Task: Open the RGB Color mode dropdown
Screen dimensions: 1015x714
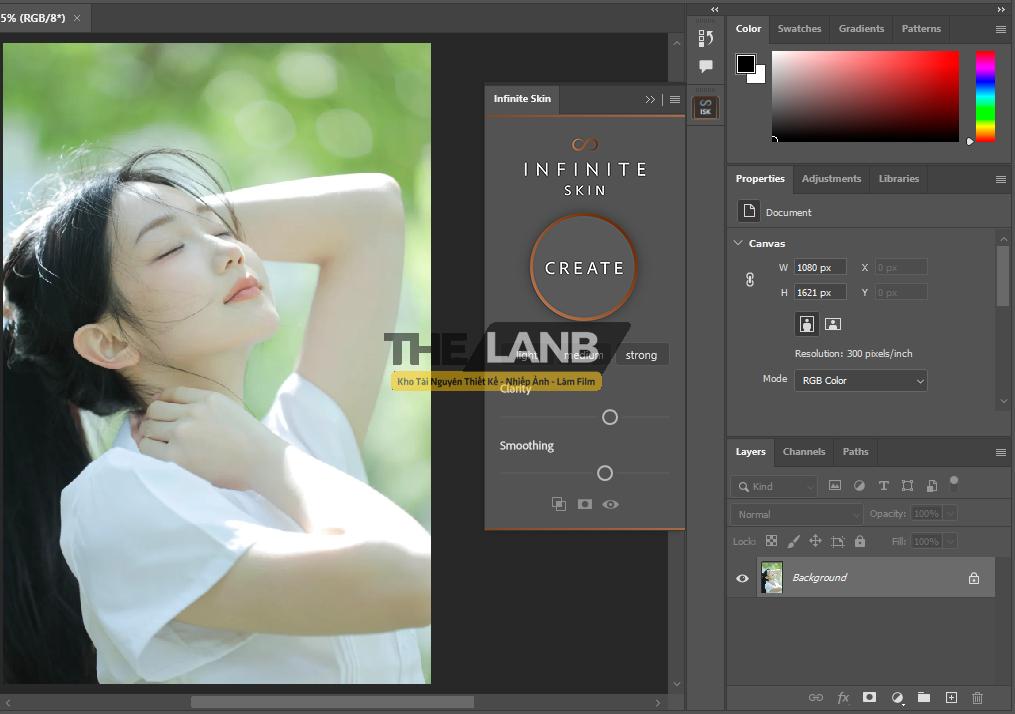Action: click(860, 380)
